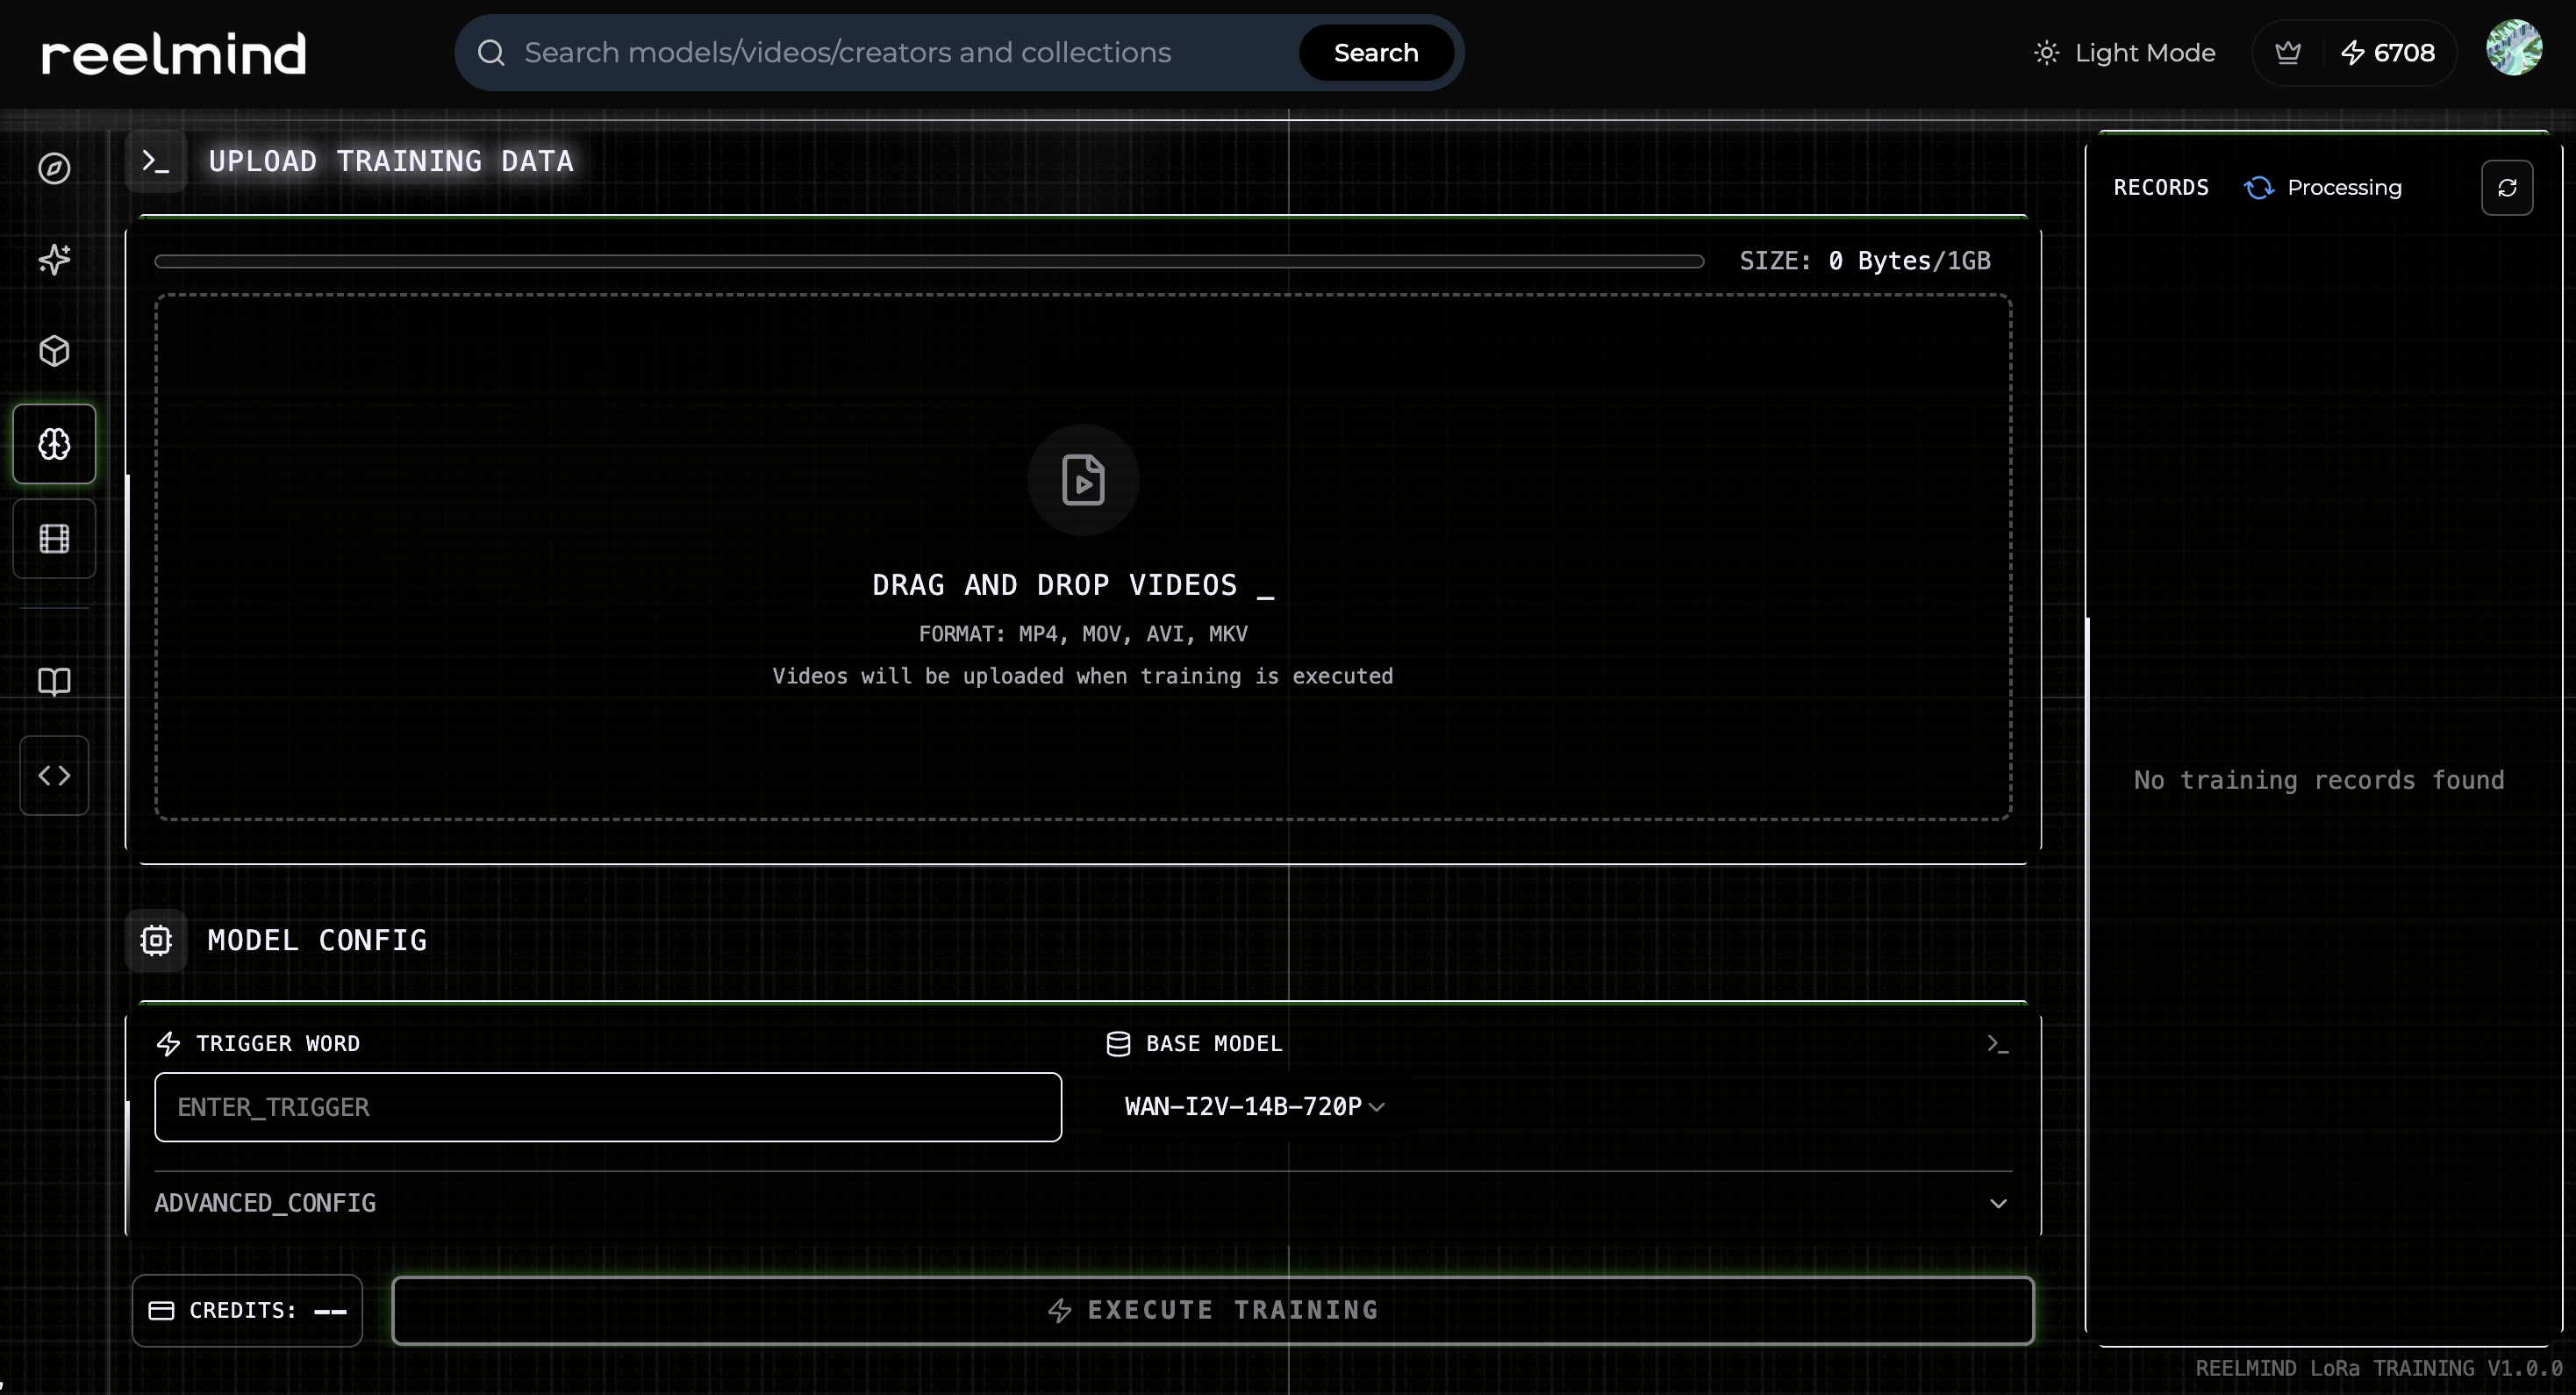The height and width of the screenshot is (1395, 2576).
Task: Click the open book docs icon
Action: 54,682
